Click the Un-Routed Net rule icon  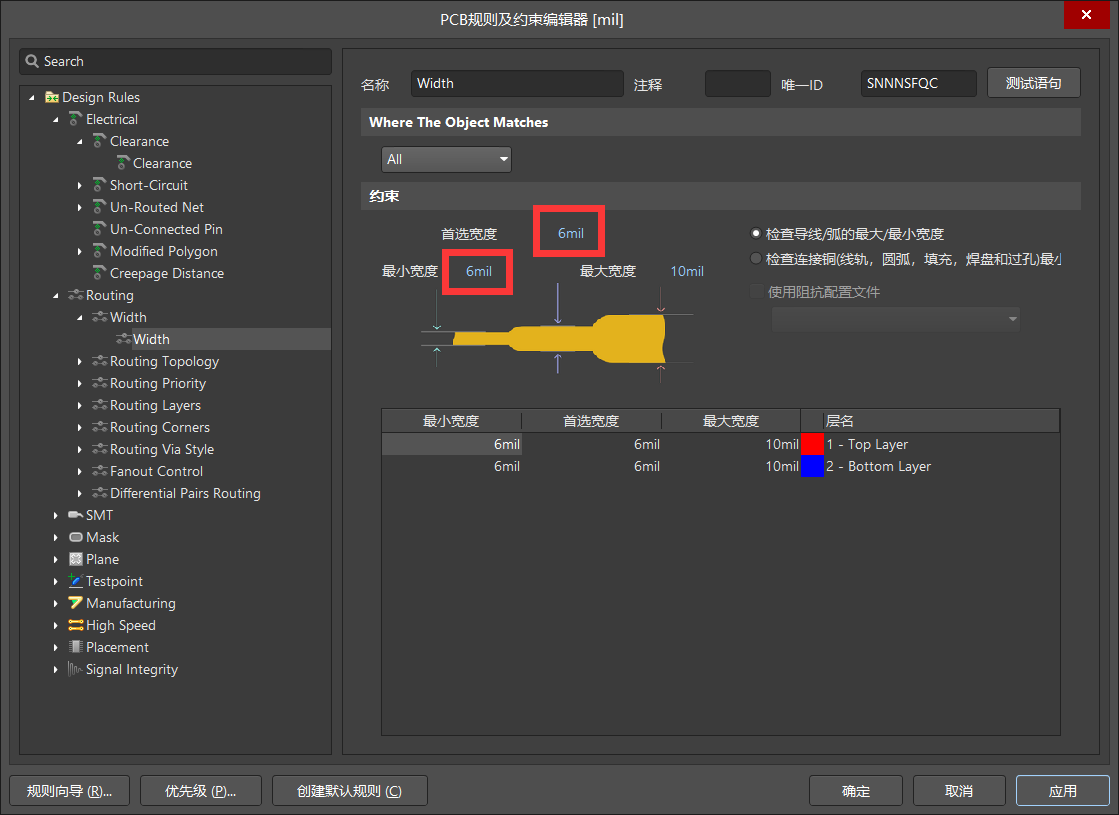pyautogui.click(x=99, y=207)
